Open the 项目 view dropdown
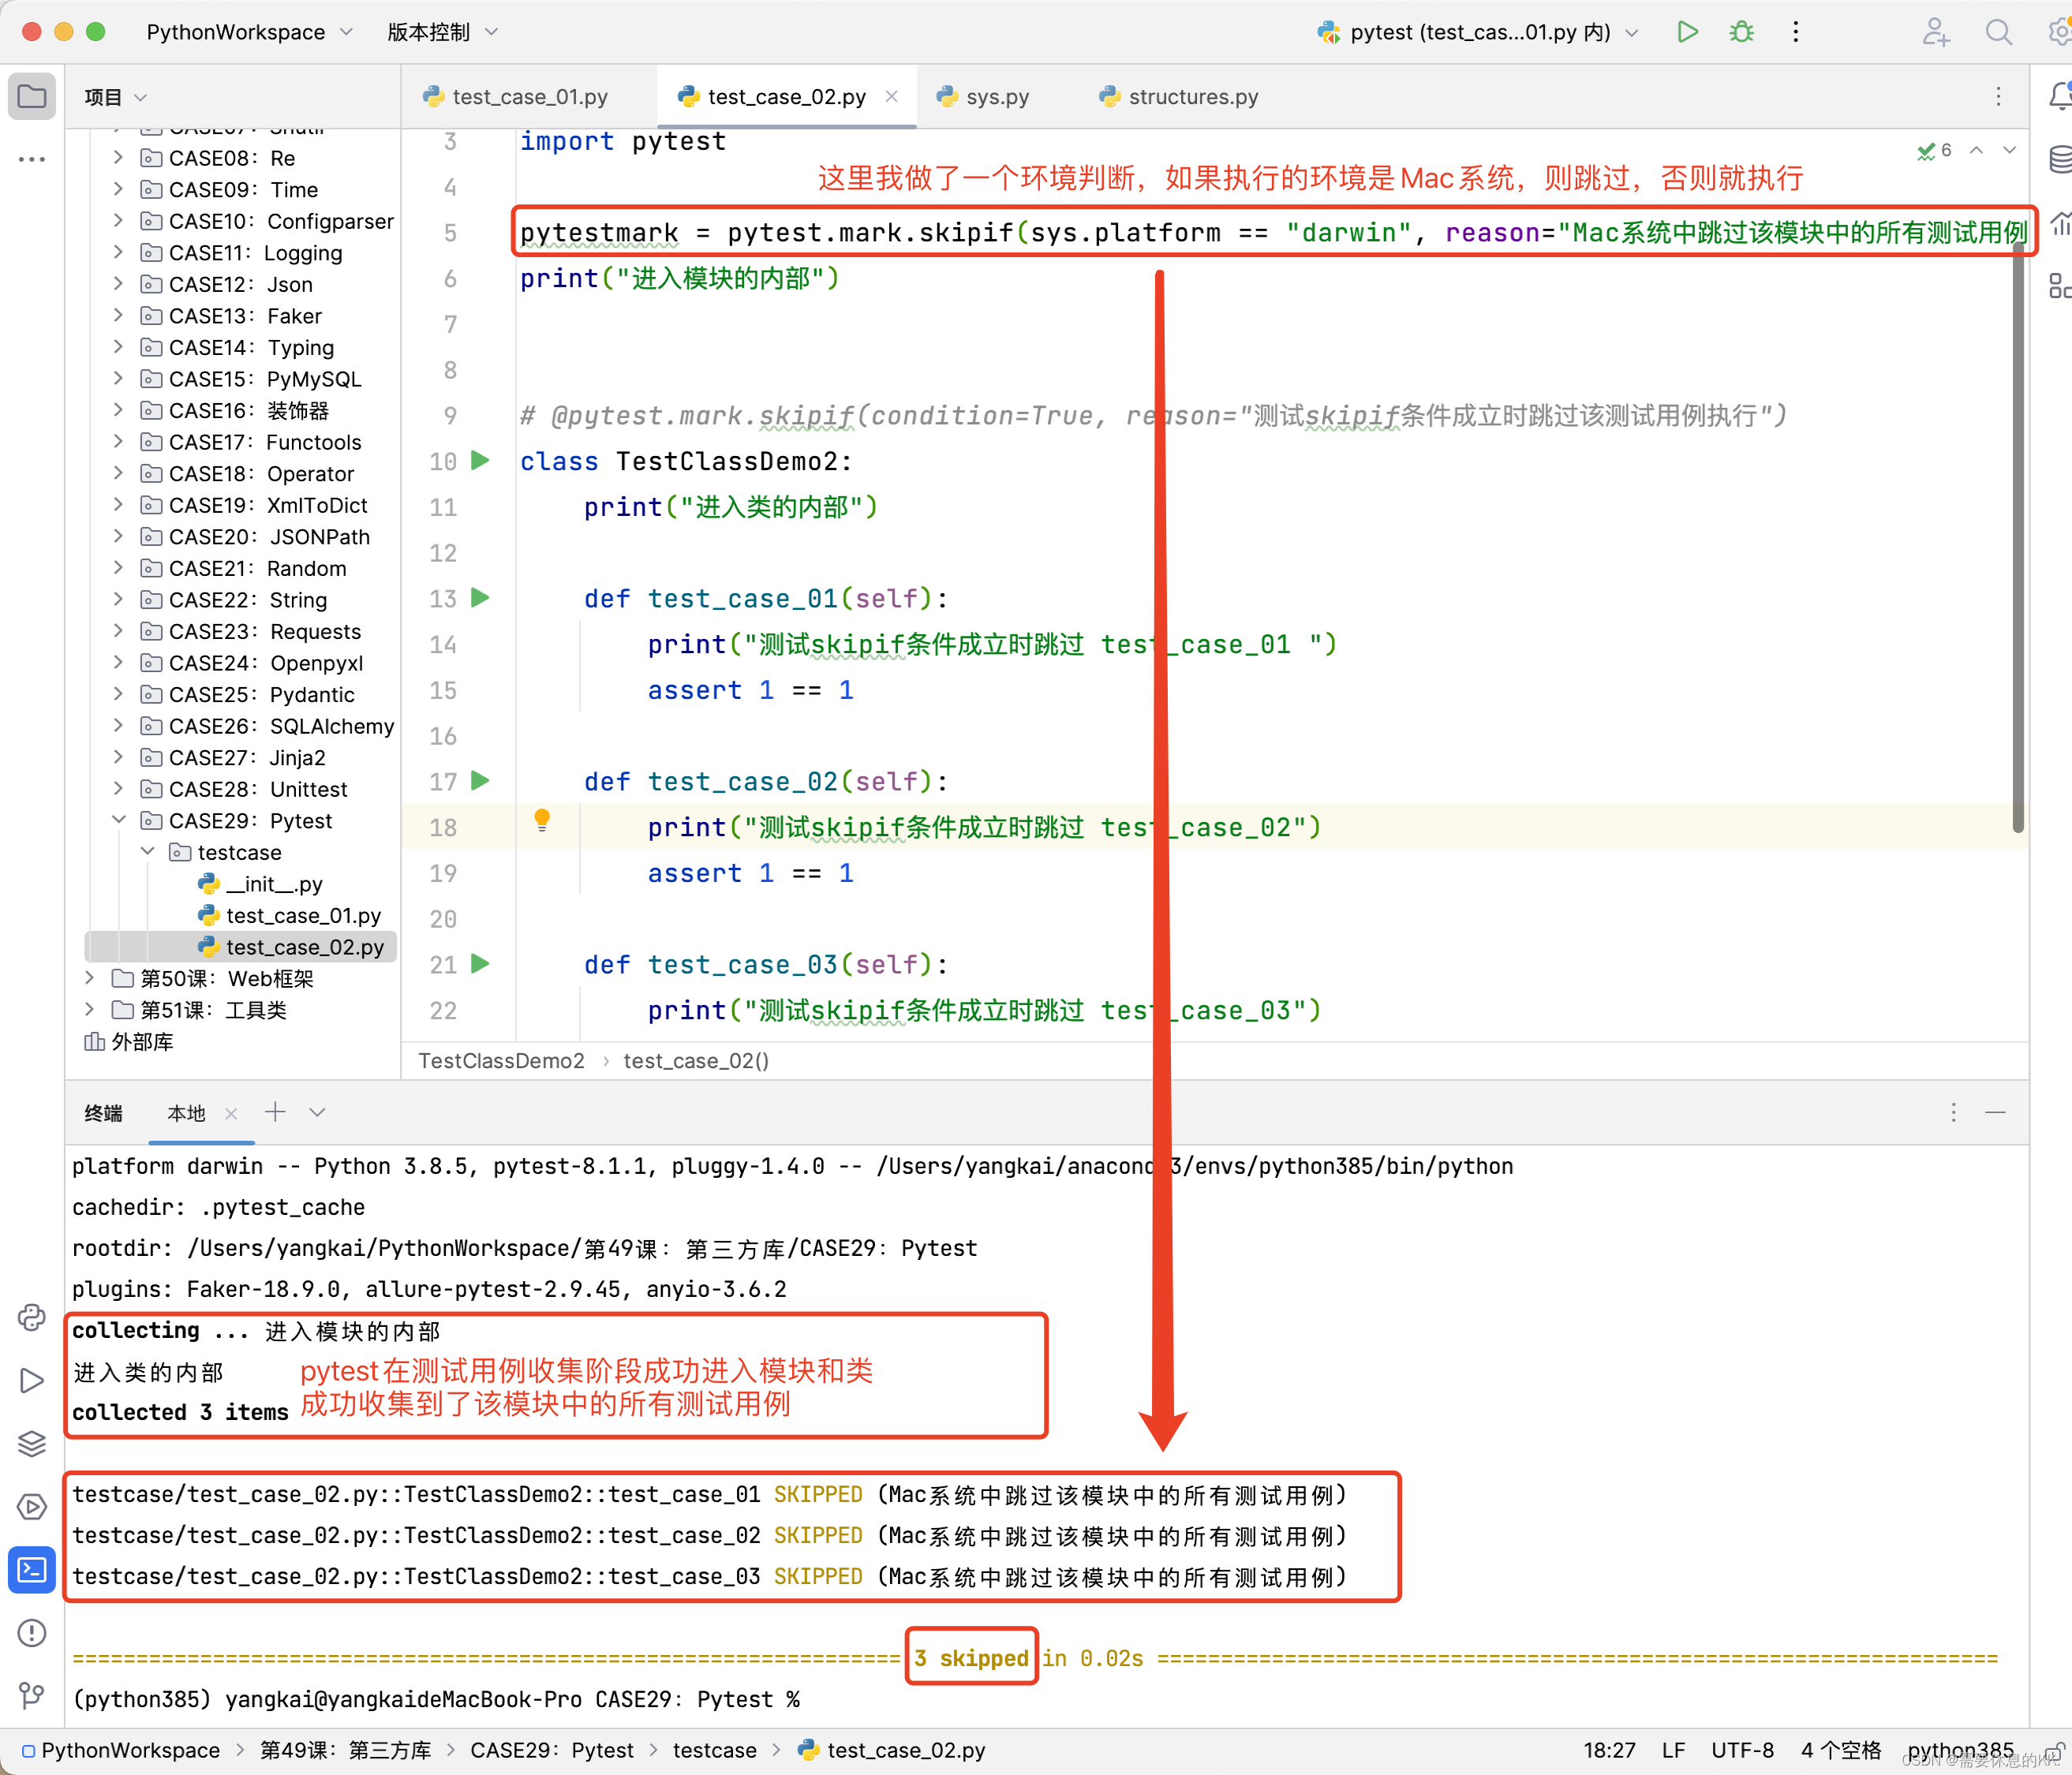The height and width of the screenshot is (1775, 2072). pos(115,97)
